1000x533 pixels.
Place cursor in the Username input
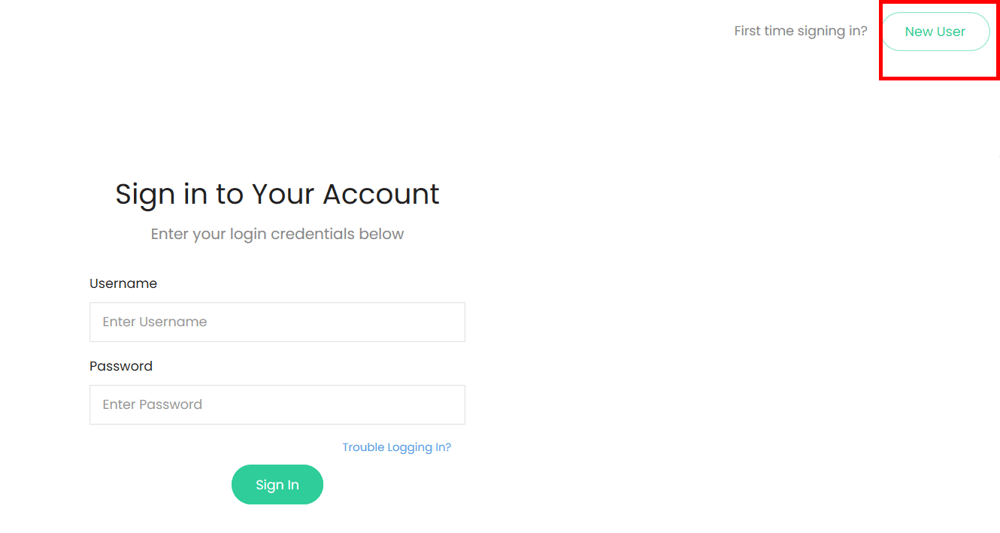pyautogui.click(x=277, y=322)
